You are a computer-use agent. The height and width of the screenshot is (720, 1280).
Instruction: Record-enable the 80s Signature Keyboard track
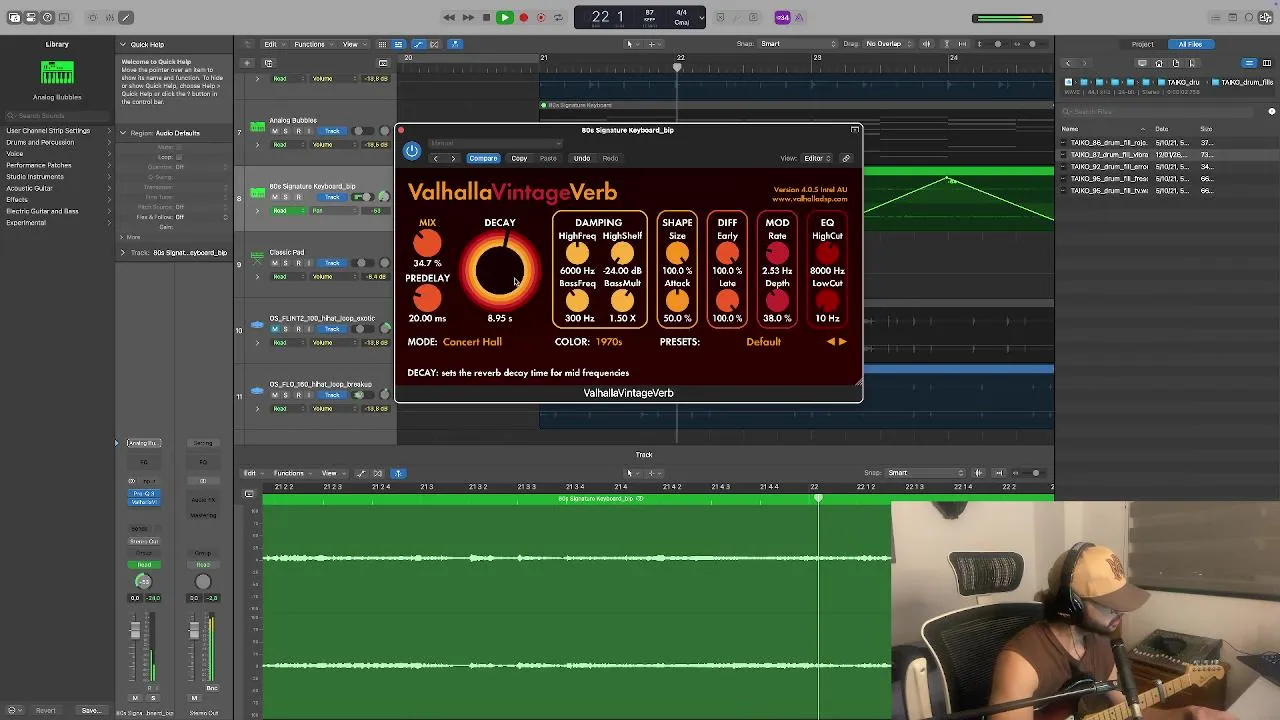click(x=297, y=197)
